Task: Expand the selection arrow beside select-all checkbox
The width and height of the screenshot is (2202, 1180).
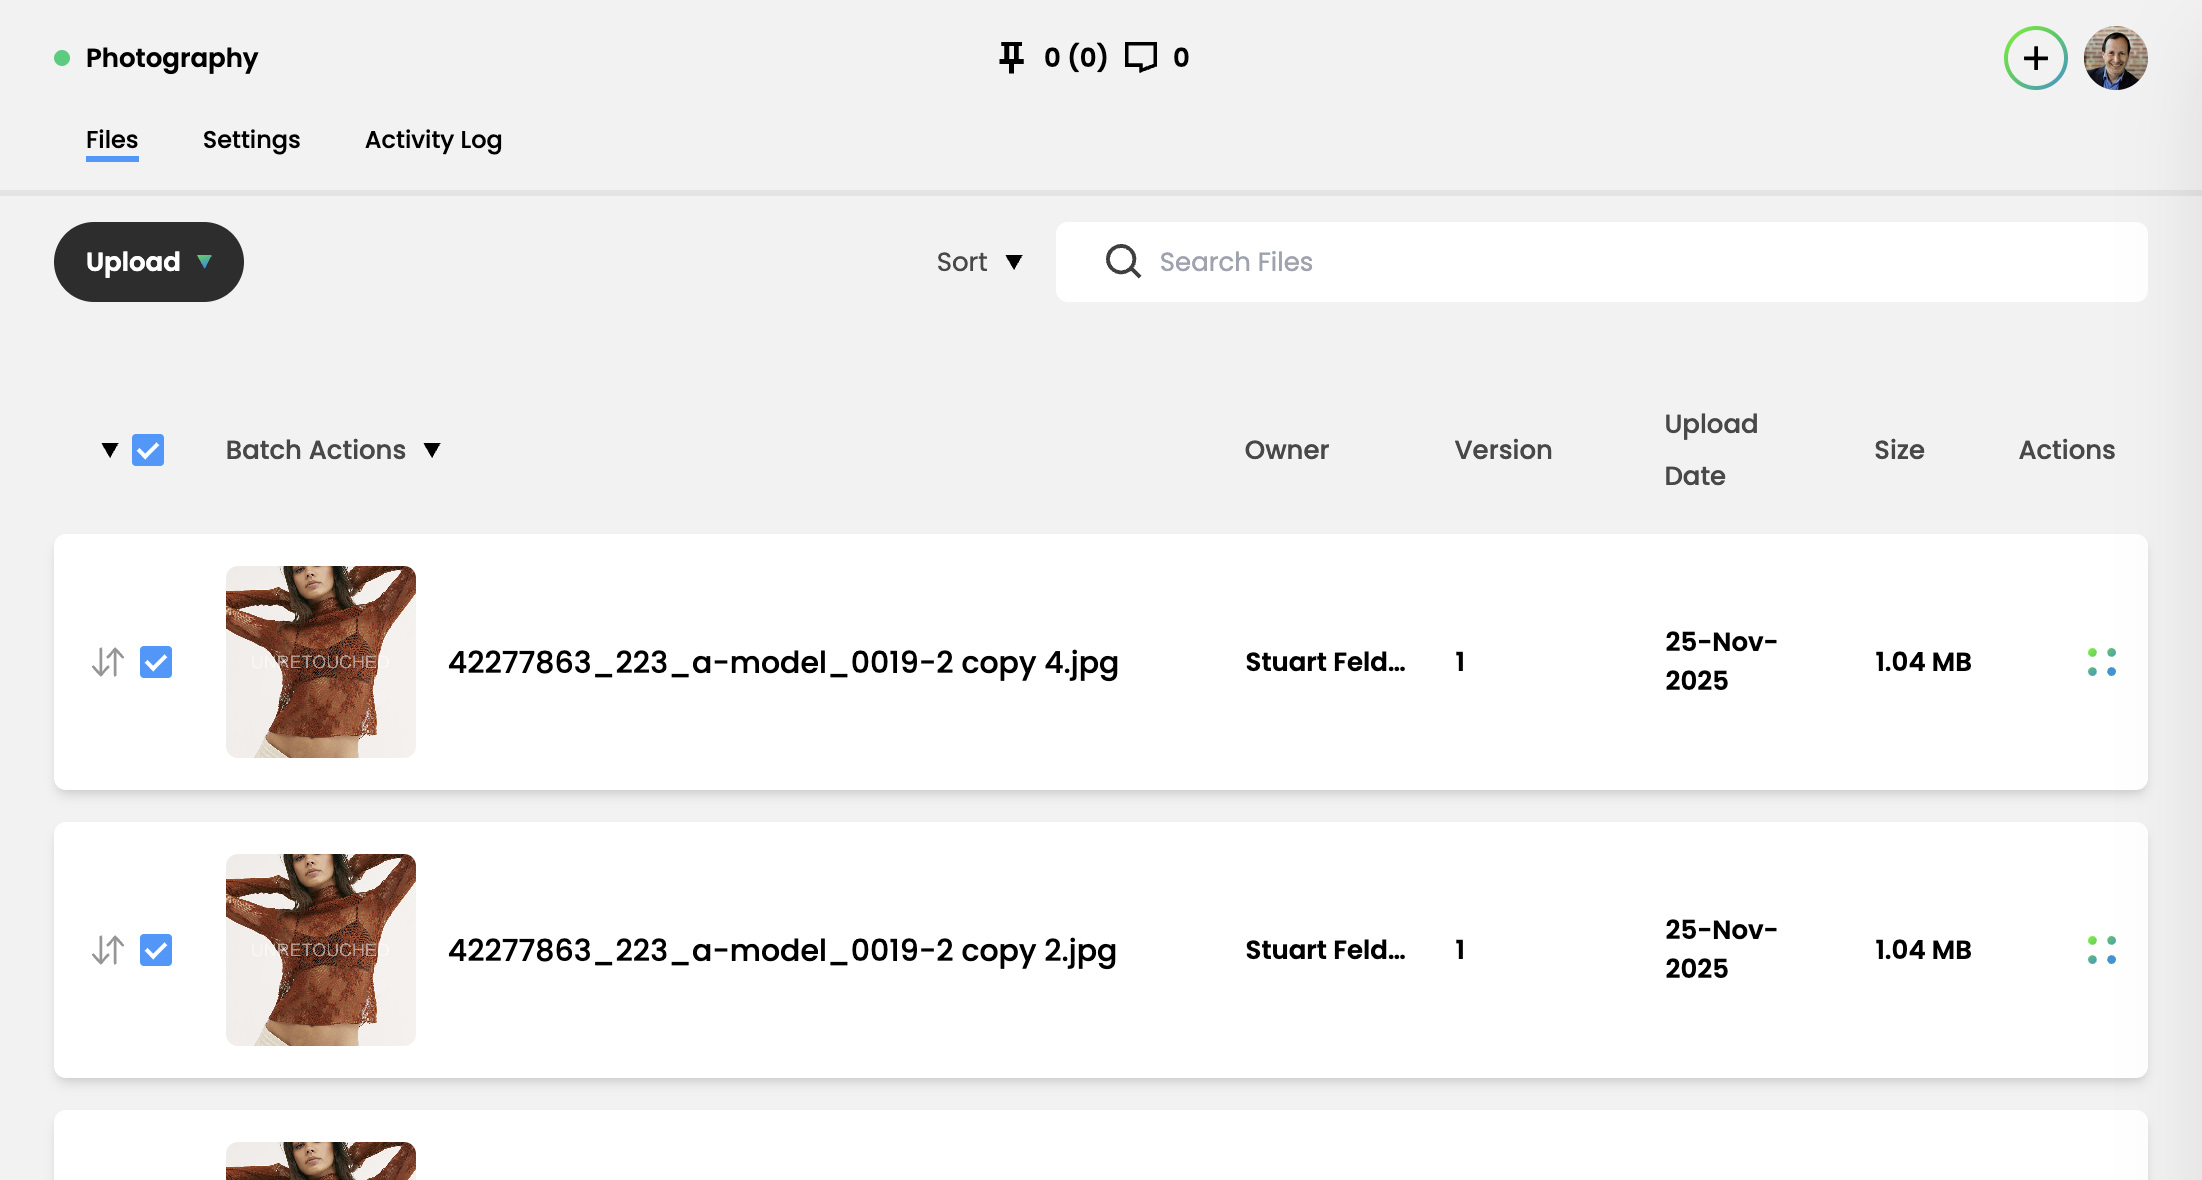Action: point(110,450)
